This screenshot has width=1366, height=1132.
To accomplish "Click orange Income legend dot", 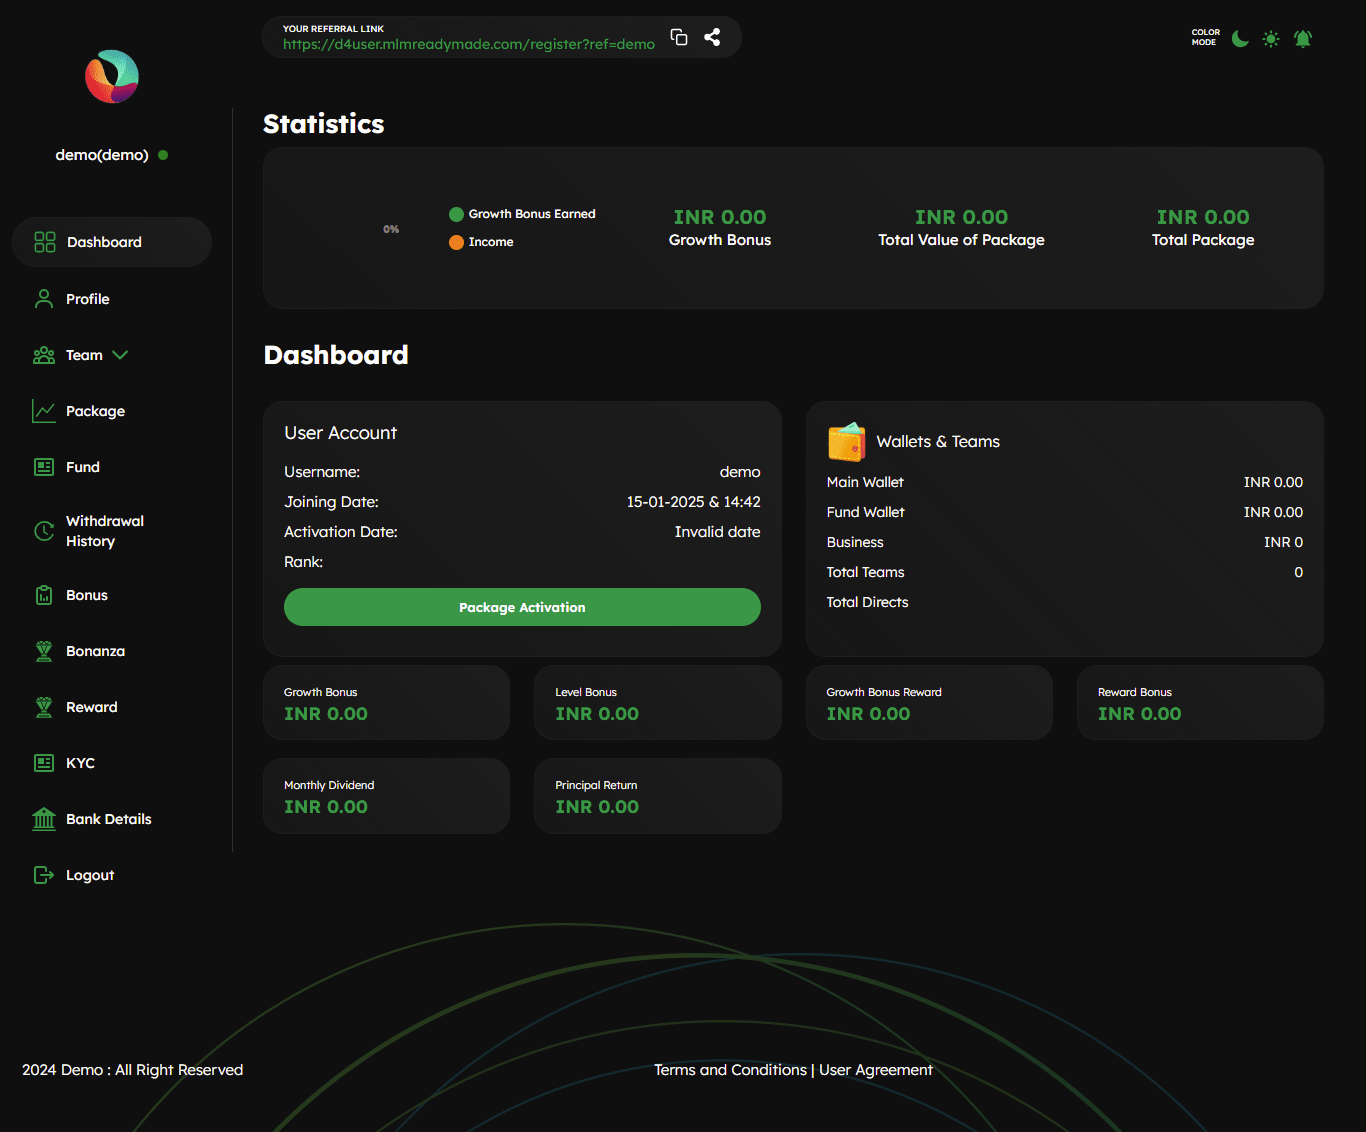I will coord(456,242).
